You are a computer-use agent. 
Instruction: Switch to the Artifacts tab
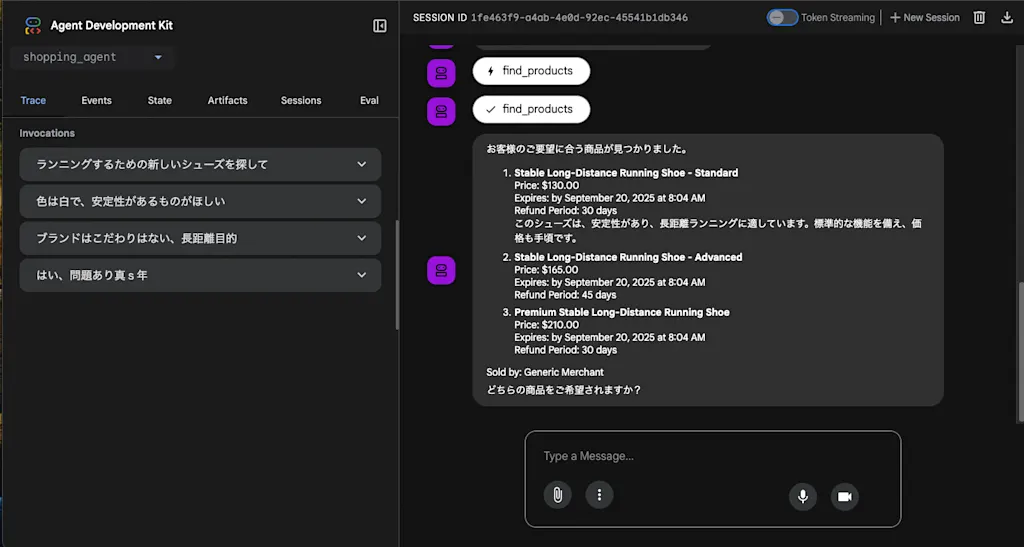227,101
